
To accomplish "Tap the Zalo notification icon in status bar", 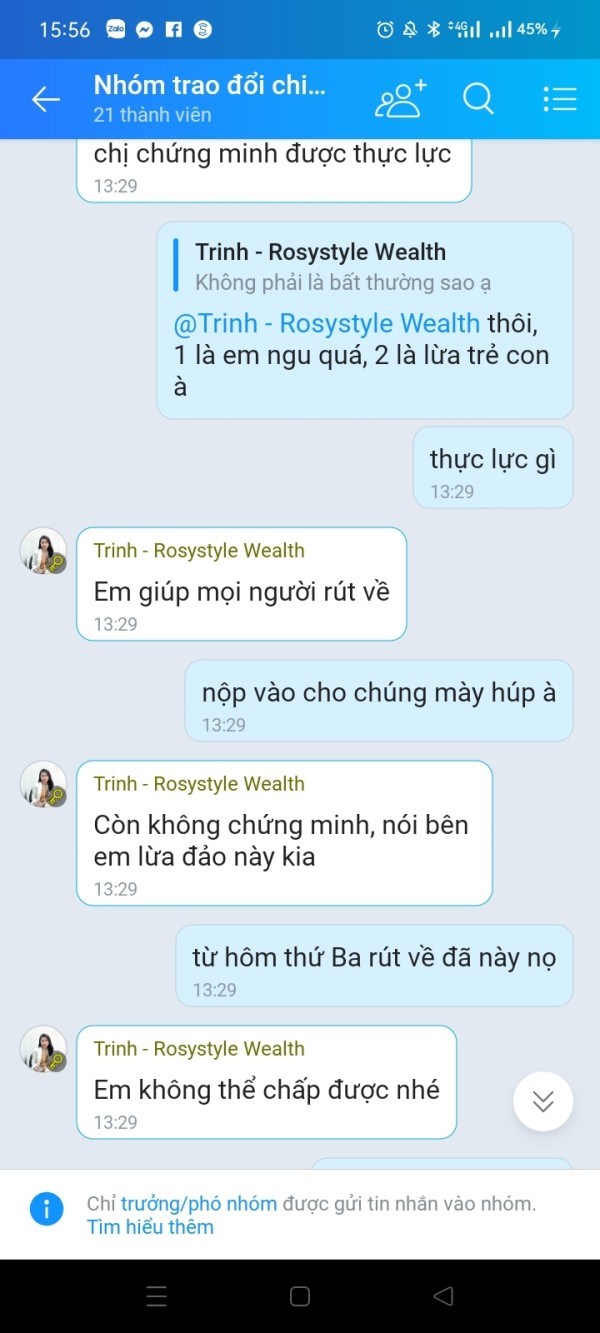I will click(116, 30).
